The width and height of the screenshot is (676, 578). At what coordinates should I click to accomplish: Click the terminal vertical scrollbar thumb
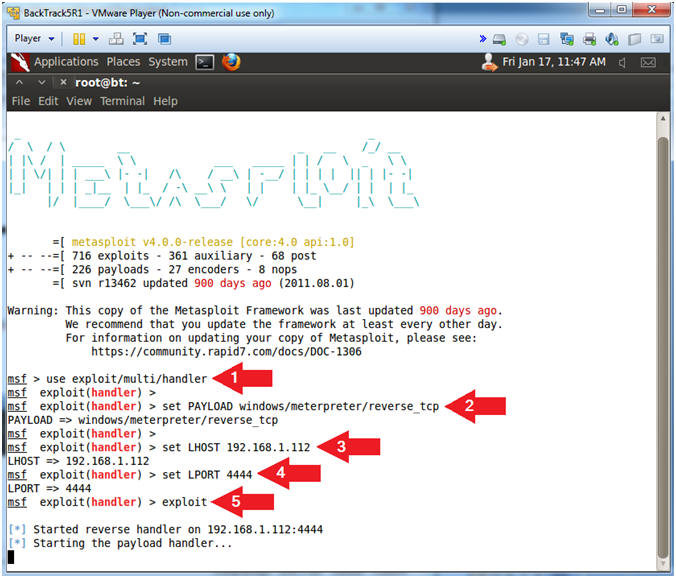(x=663, y=348)
